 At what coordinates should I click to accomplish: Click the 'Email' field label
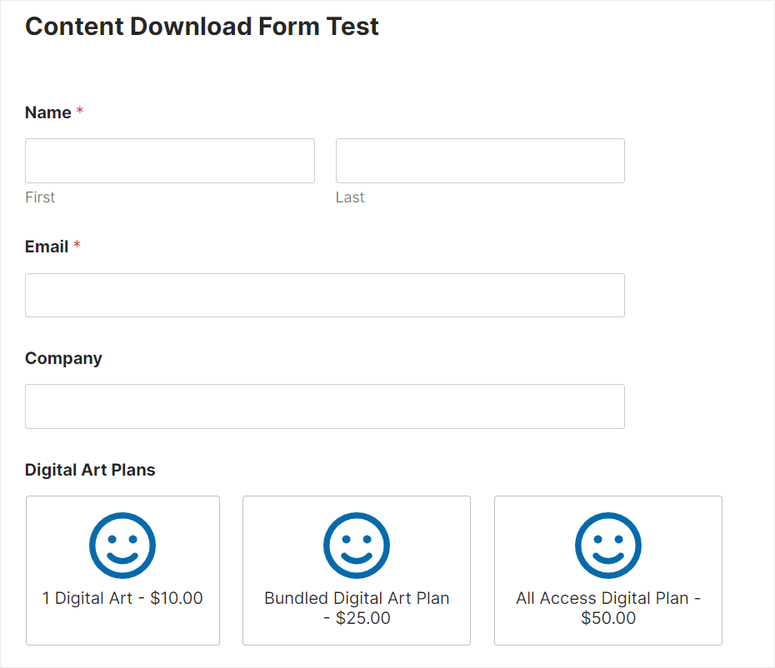[x=46, y=246]
